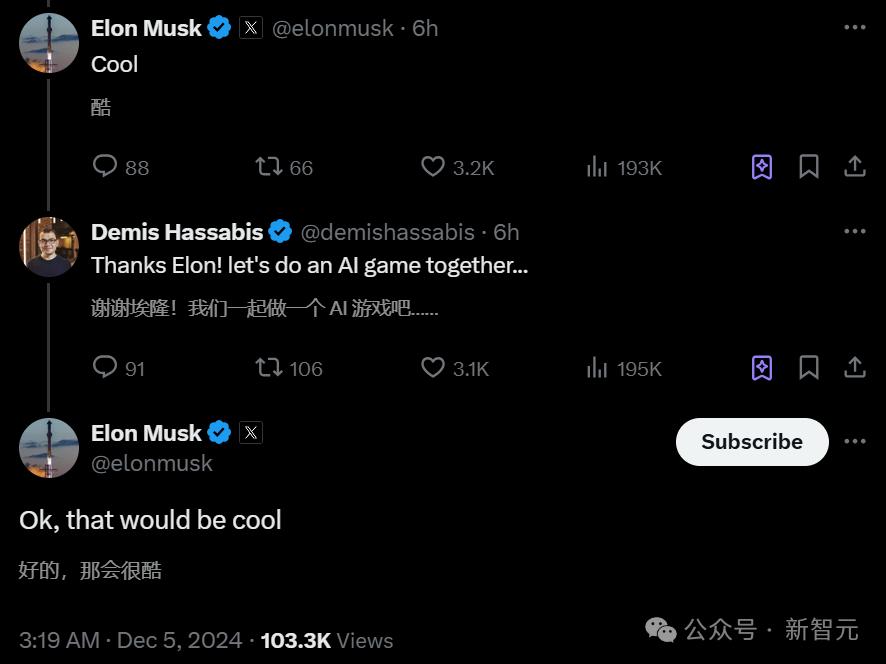Share Demis Hassabis's tweet
886x664 pixels.
pyautogui.click(x=855, y=367)
